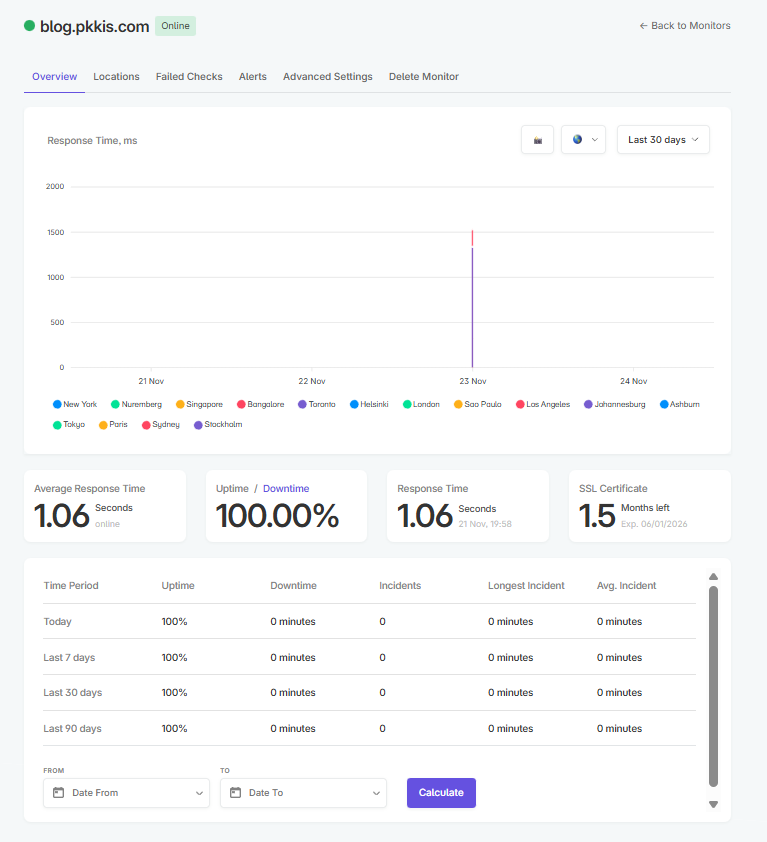Screen dimensions: 767x842
Task: Open the Advanced Settings tab
Action: click(327, 77)
